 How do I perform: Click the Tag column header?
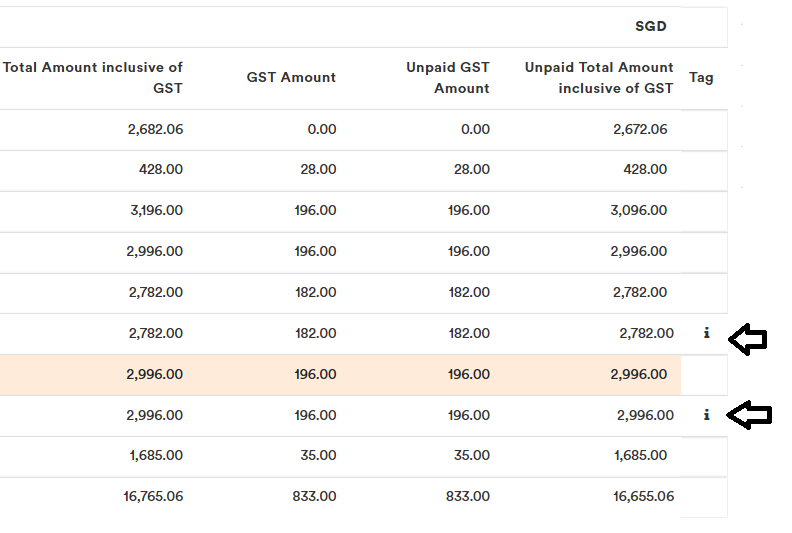coord(701,78)
